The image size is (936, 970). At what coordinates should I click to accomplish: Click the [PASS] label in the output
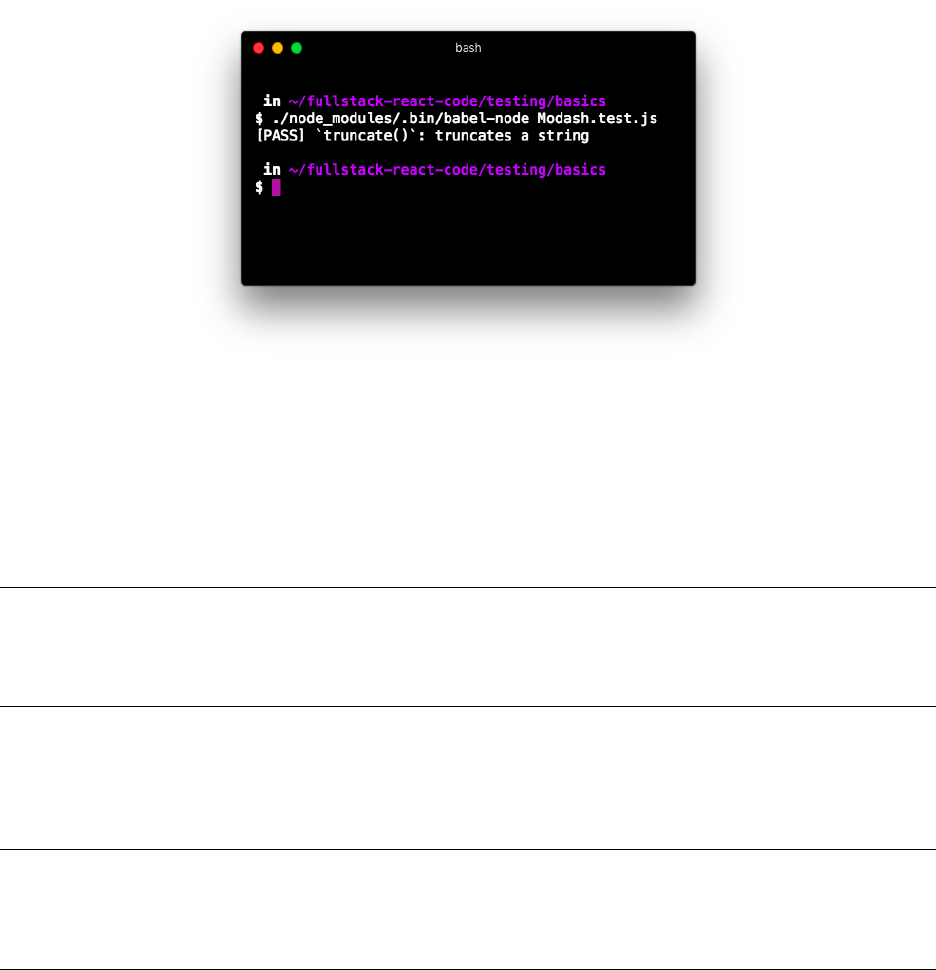pos(281,136)
